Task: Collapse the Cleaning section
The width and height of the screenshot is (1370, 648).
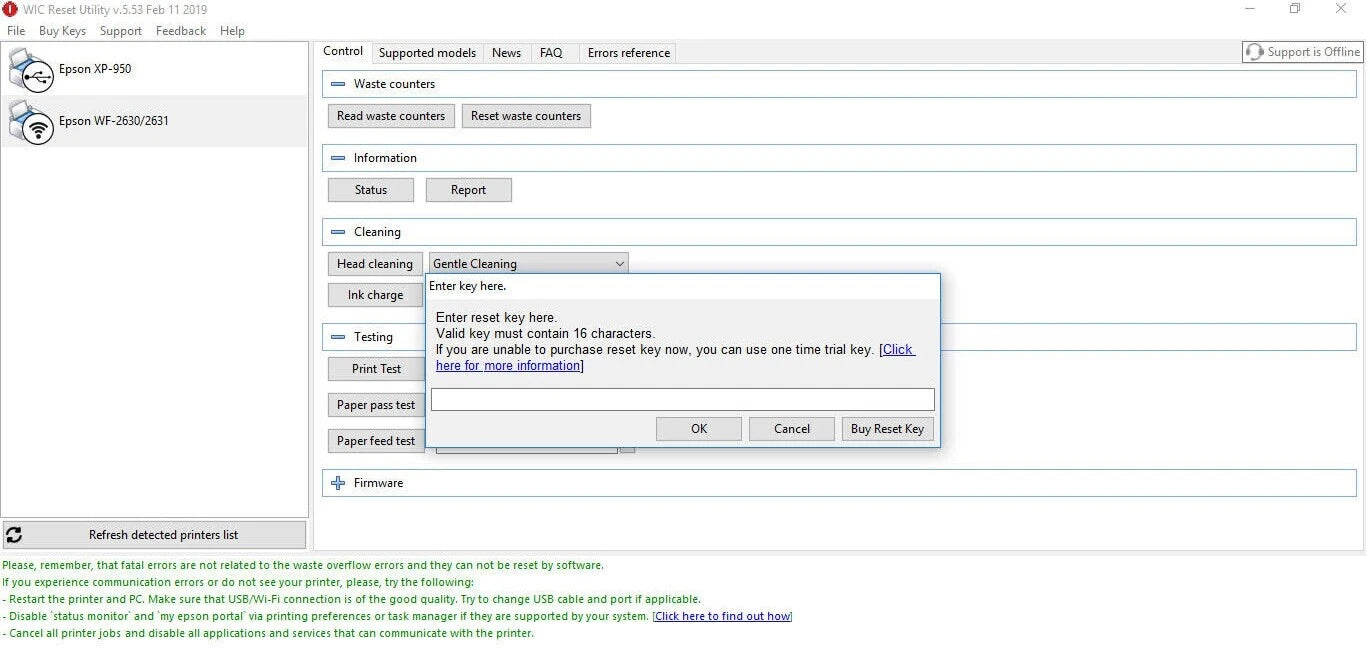Action: 338,232
